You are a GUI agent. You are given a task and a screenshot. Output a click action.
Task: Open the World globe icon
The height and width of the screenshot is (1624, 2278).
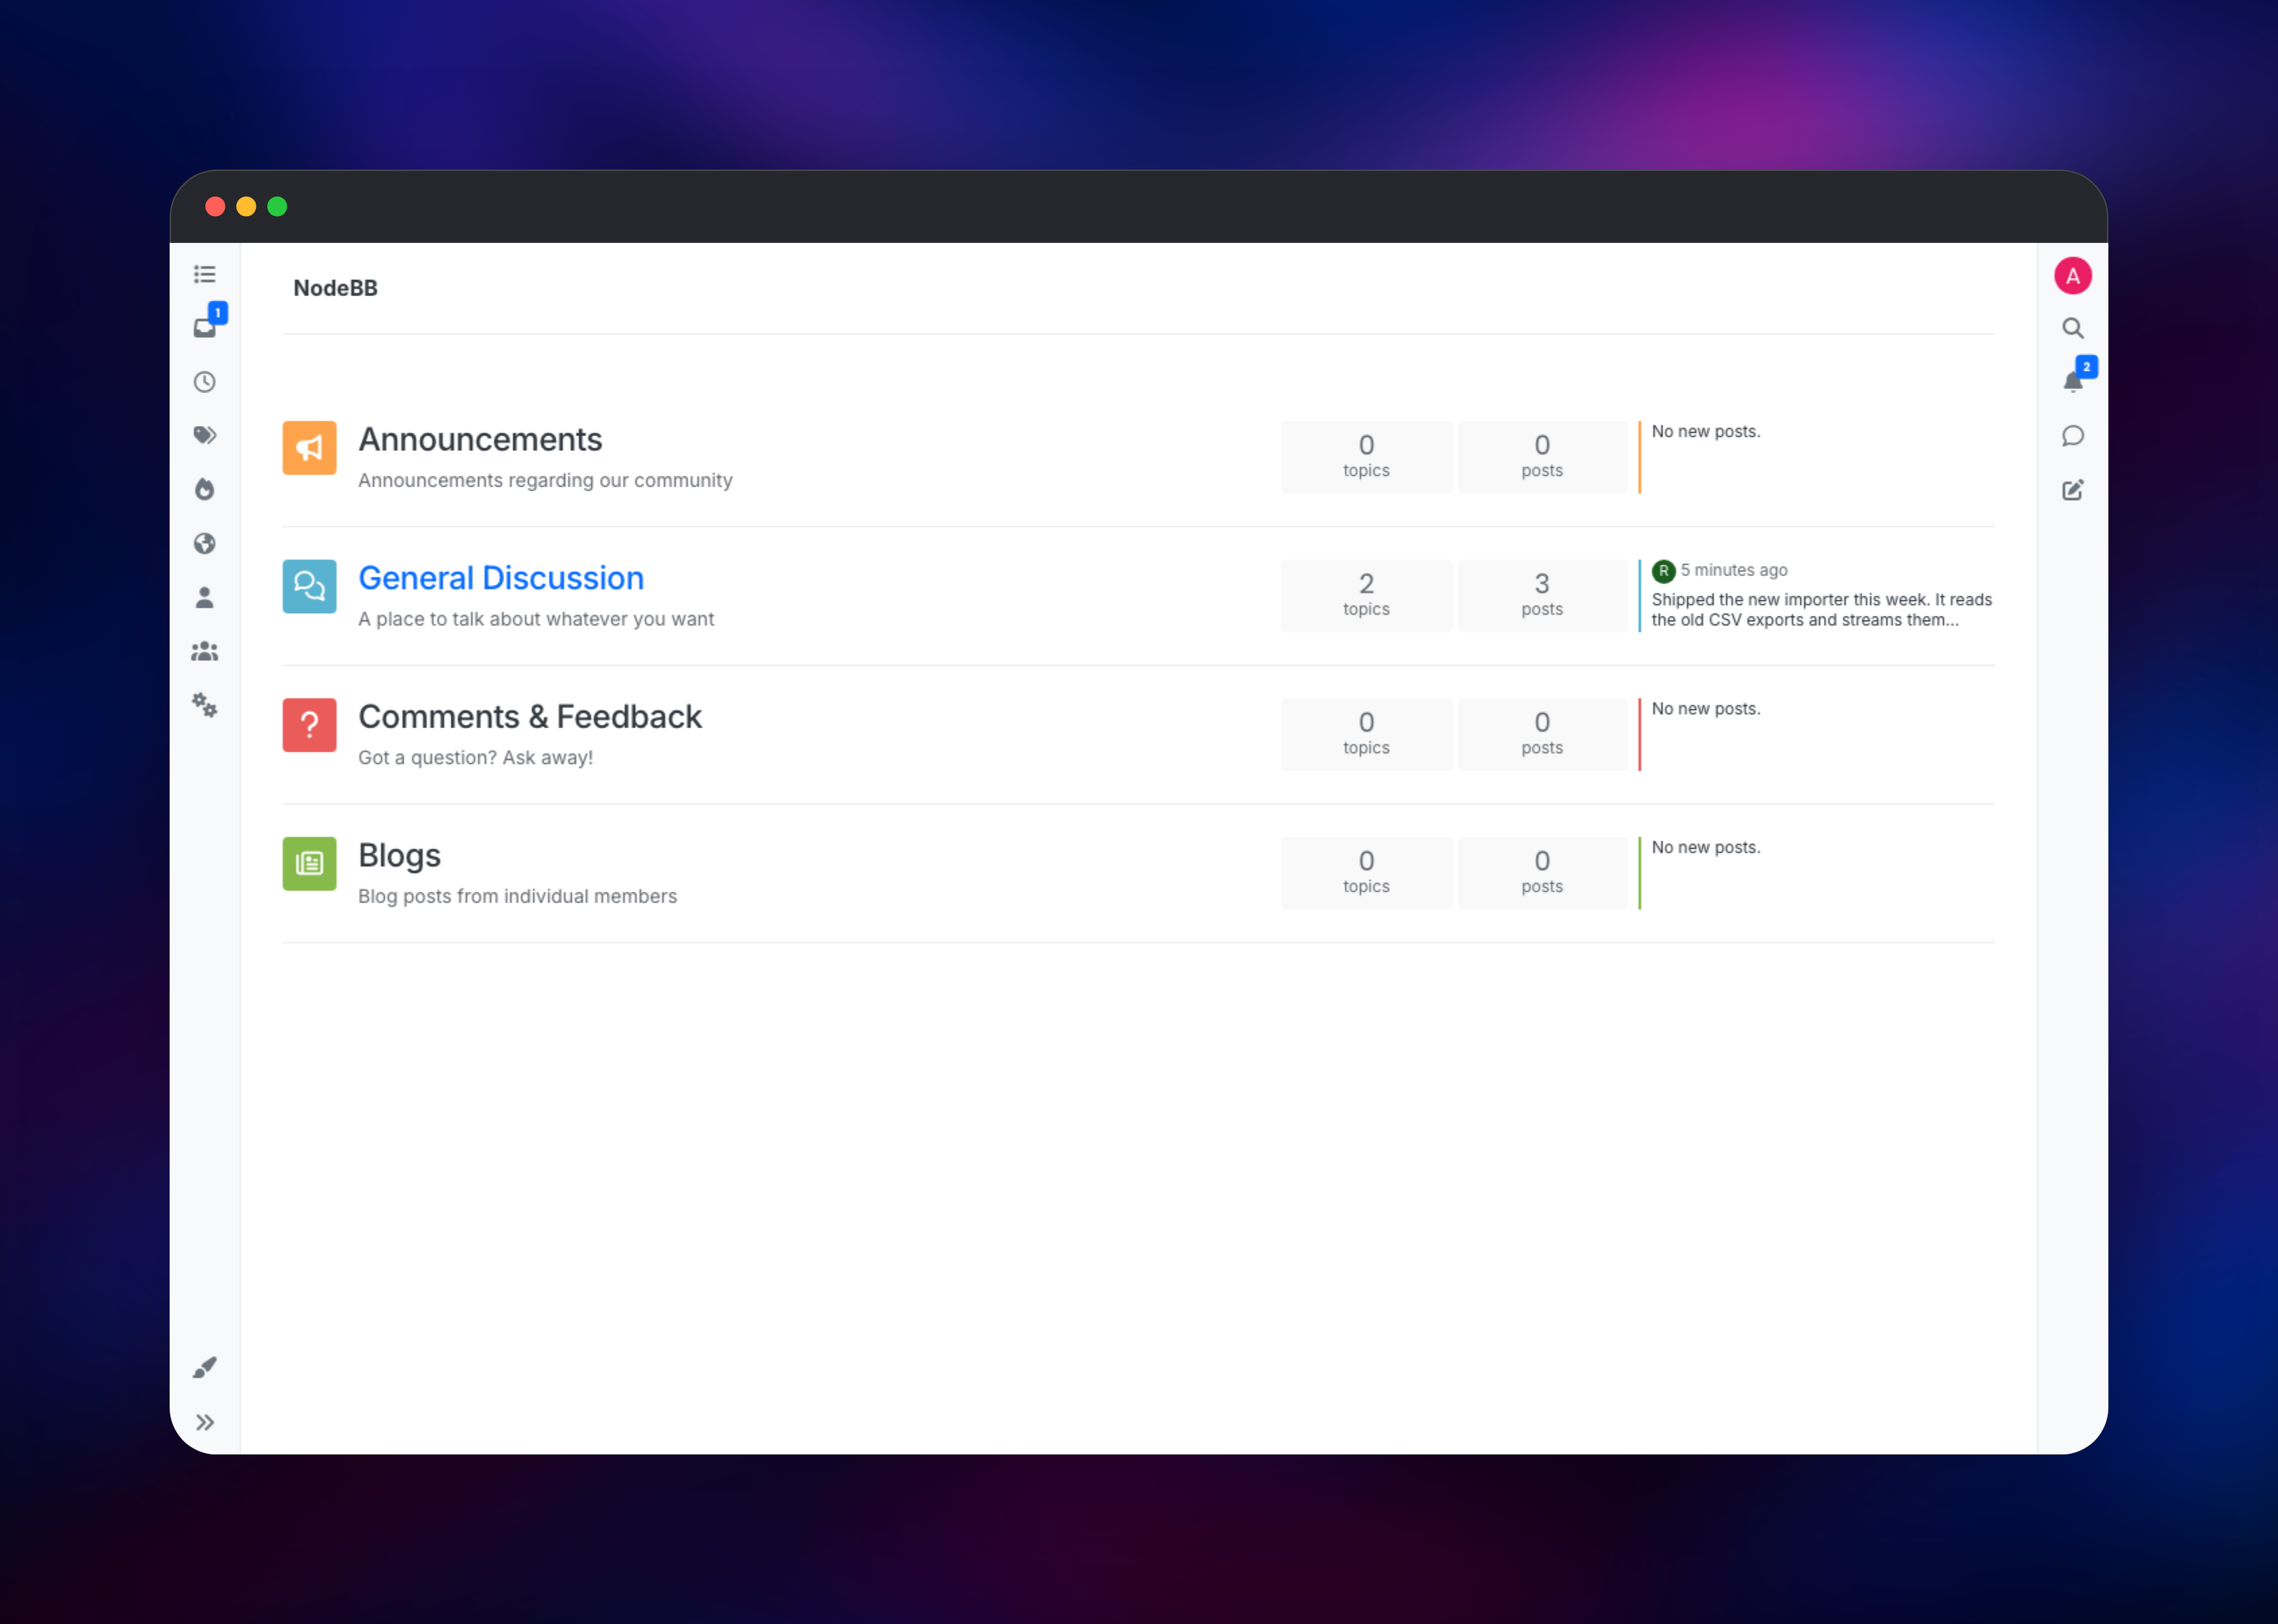[x=205, y=543]
